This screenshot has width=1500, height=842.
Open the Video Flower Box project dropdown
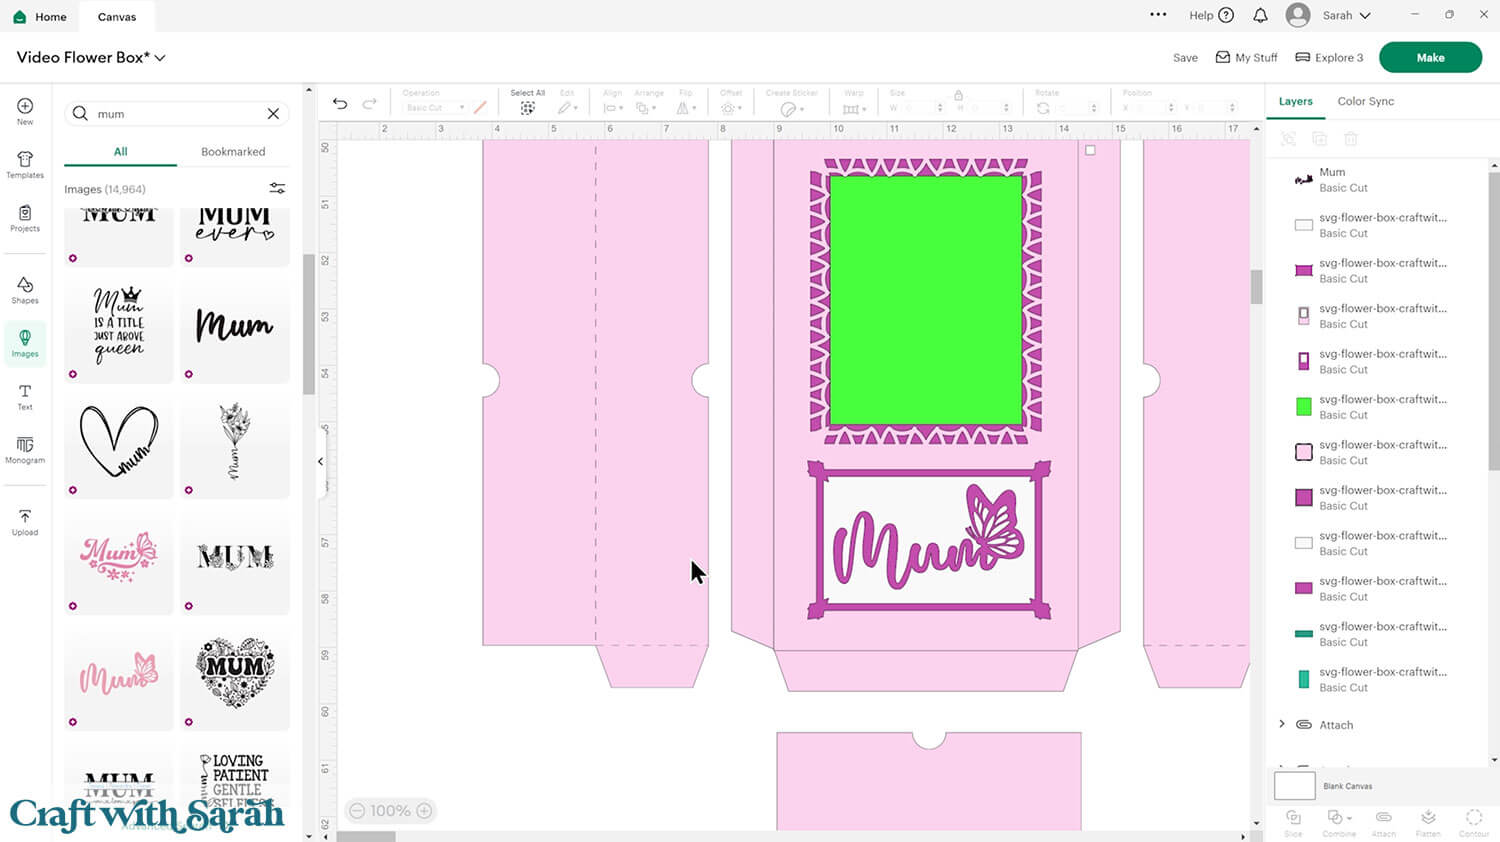point(160,58)
